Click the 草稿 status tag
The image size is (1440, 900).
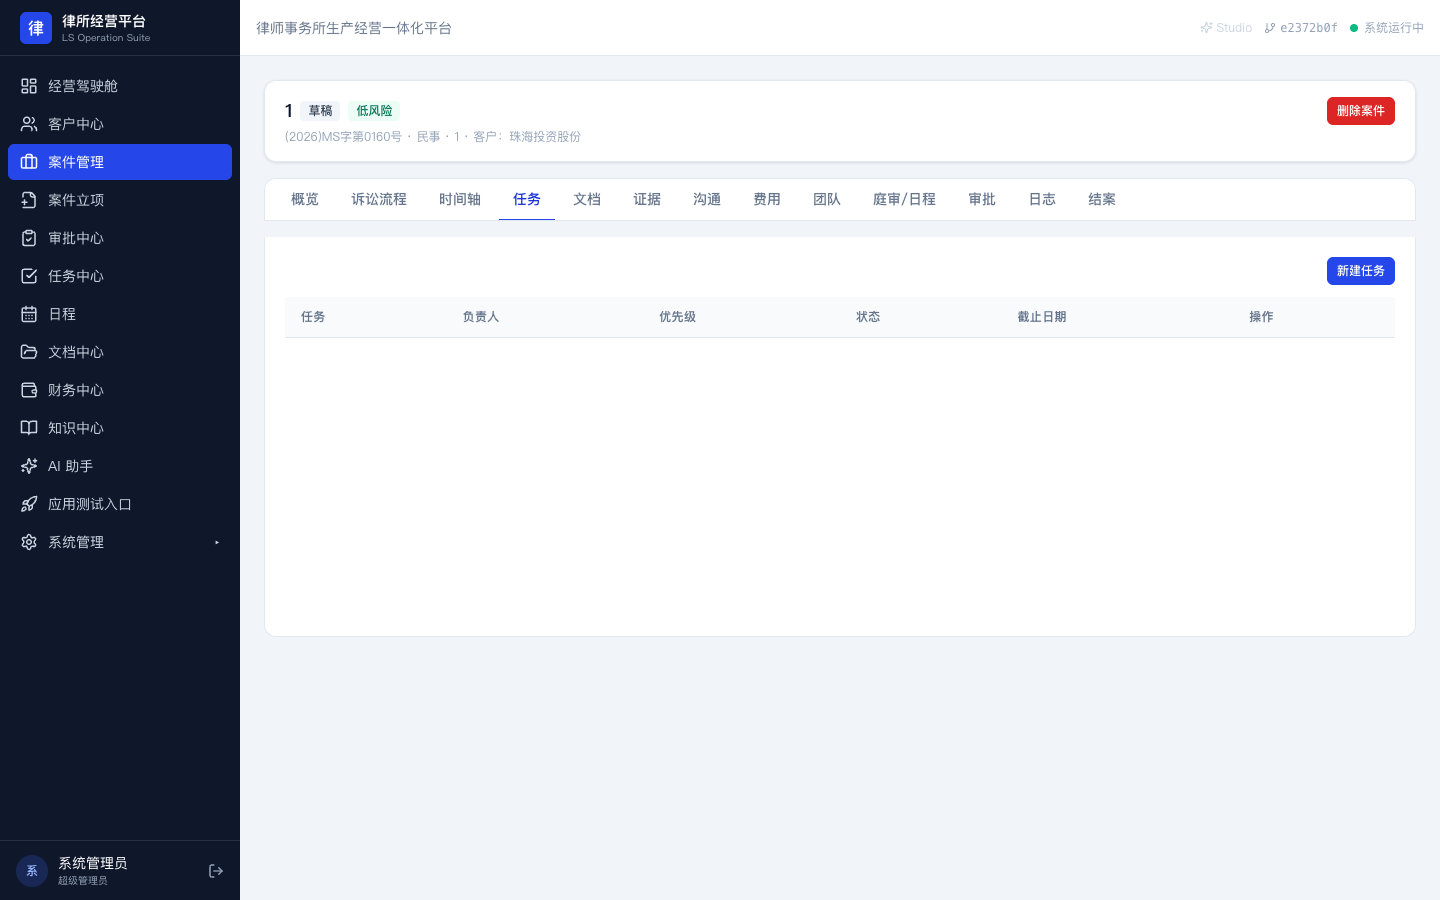(x=320, y=111)
